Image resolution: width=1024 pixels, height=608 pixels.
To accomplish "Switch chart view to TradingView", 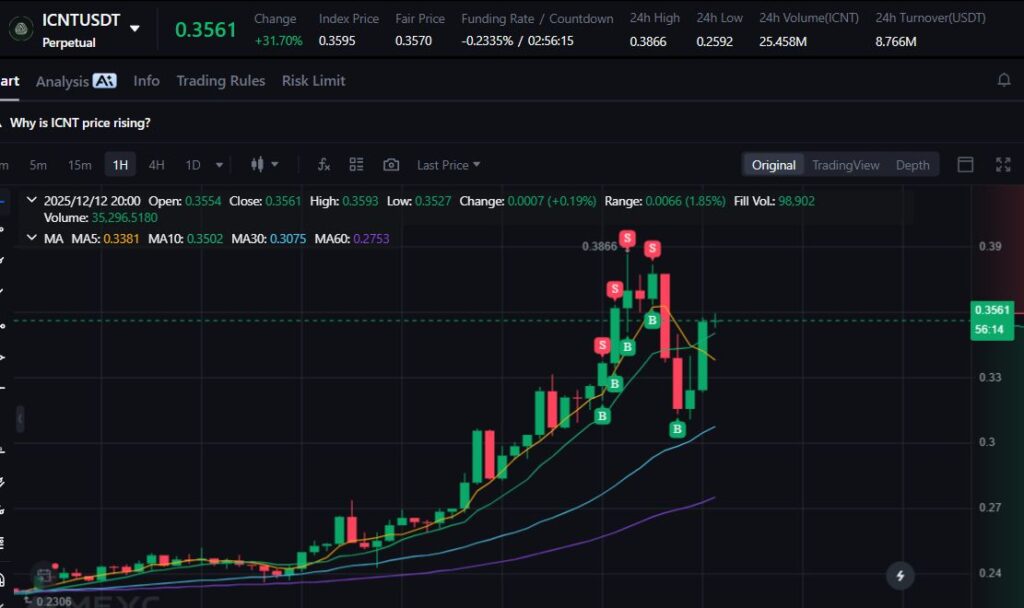I will pos(845,165).
